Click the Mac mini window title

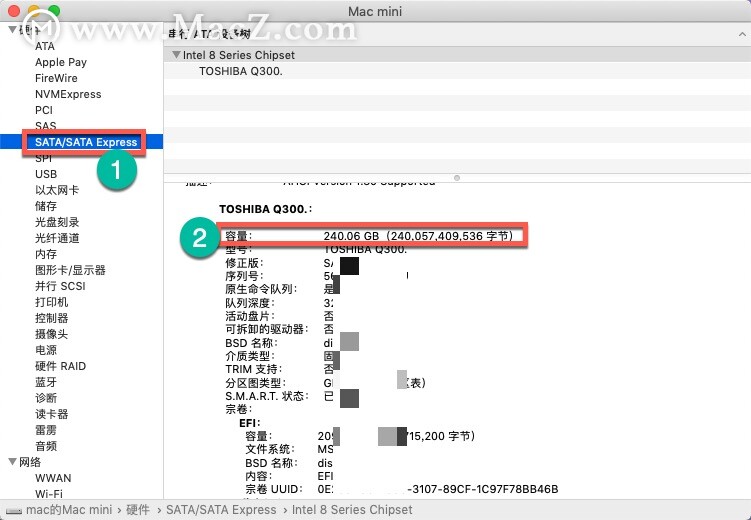375,11
